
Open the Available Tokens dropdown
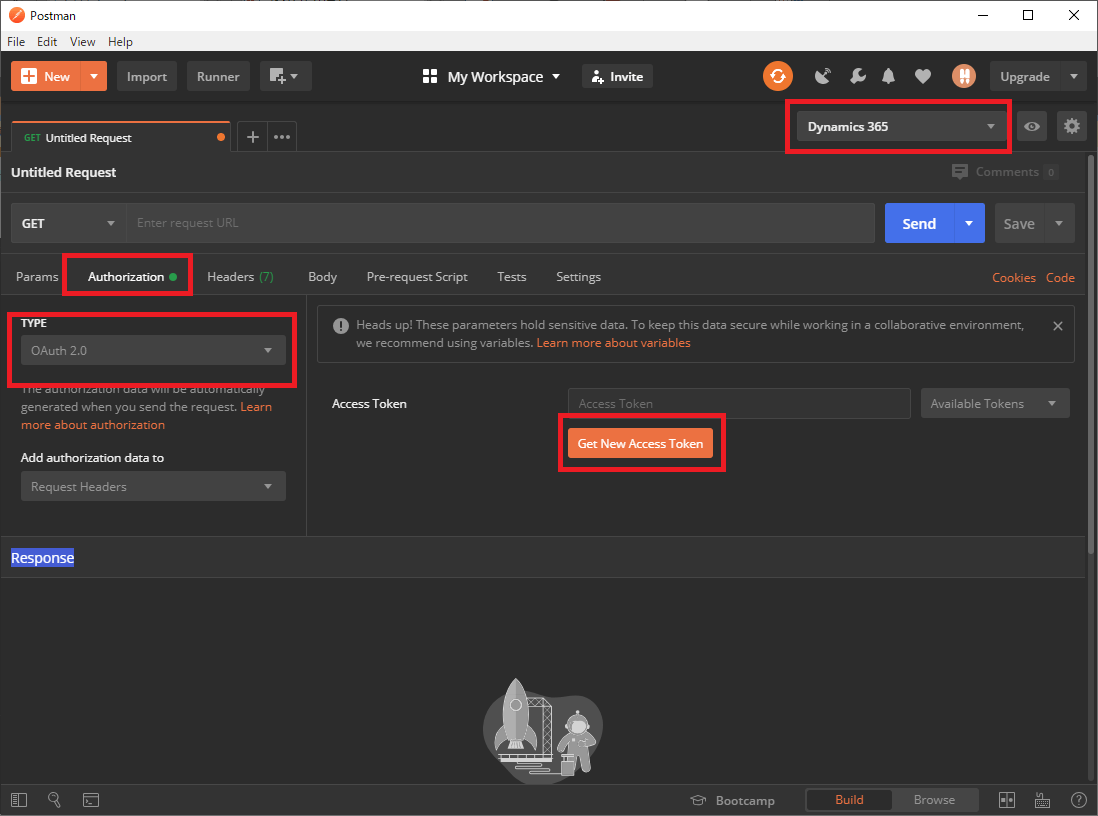[x=995, y=403]
